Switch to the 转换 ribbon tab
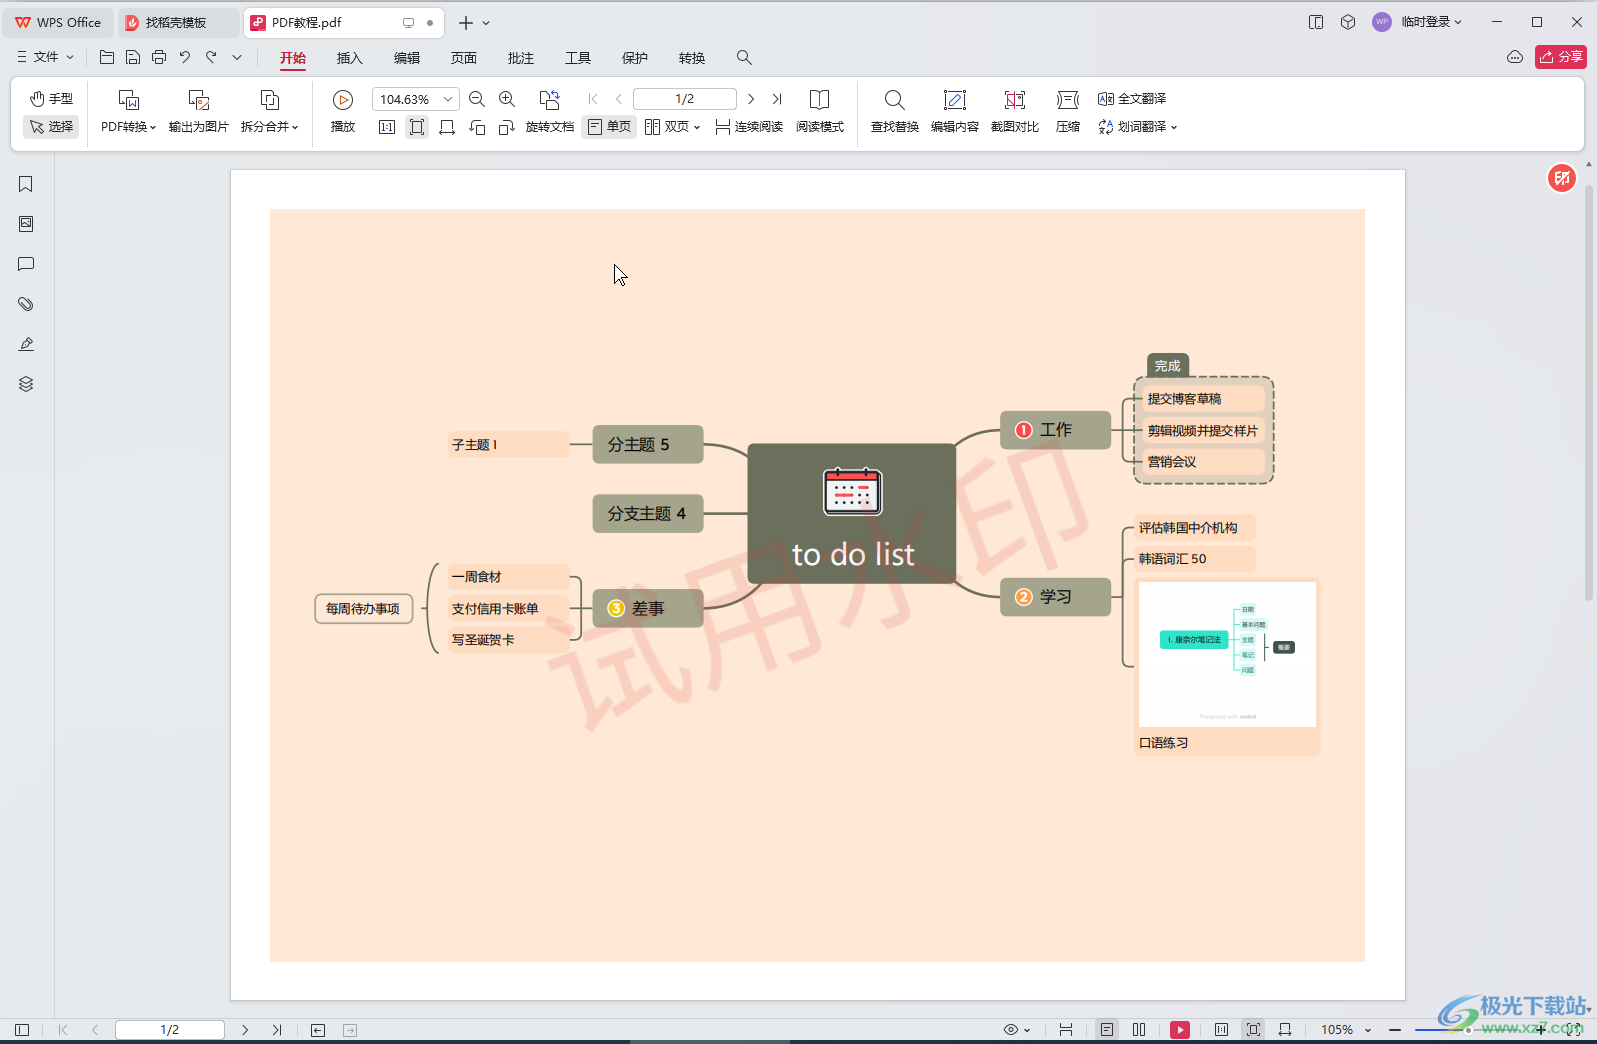1597x1044 pixels. 692,58
